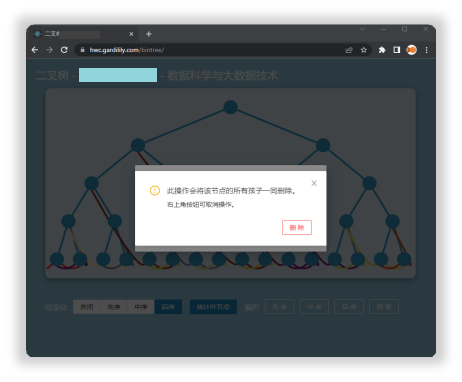This screenshot has width=462, height=382.
Task: Select the root node of the tree
Action: (x=230, y=107)
